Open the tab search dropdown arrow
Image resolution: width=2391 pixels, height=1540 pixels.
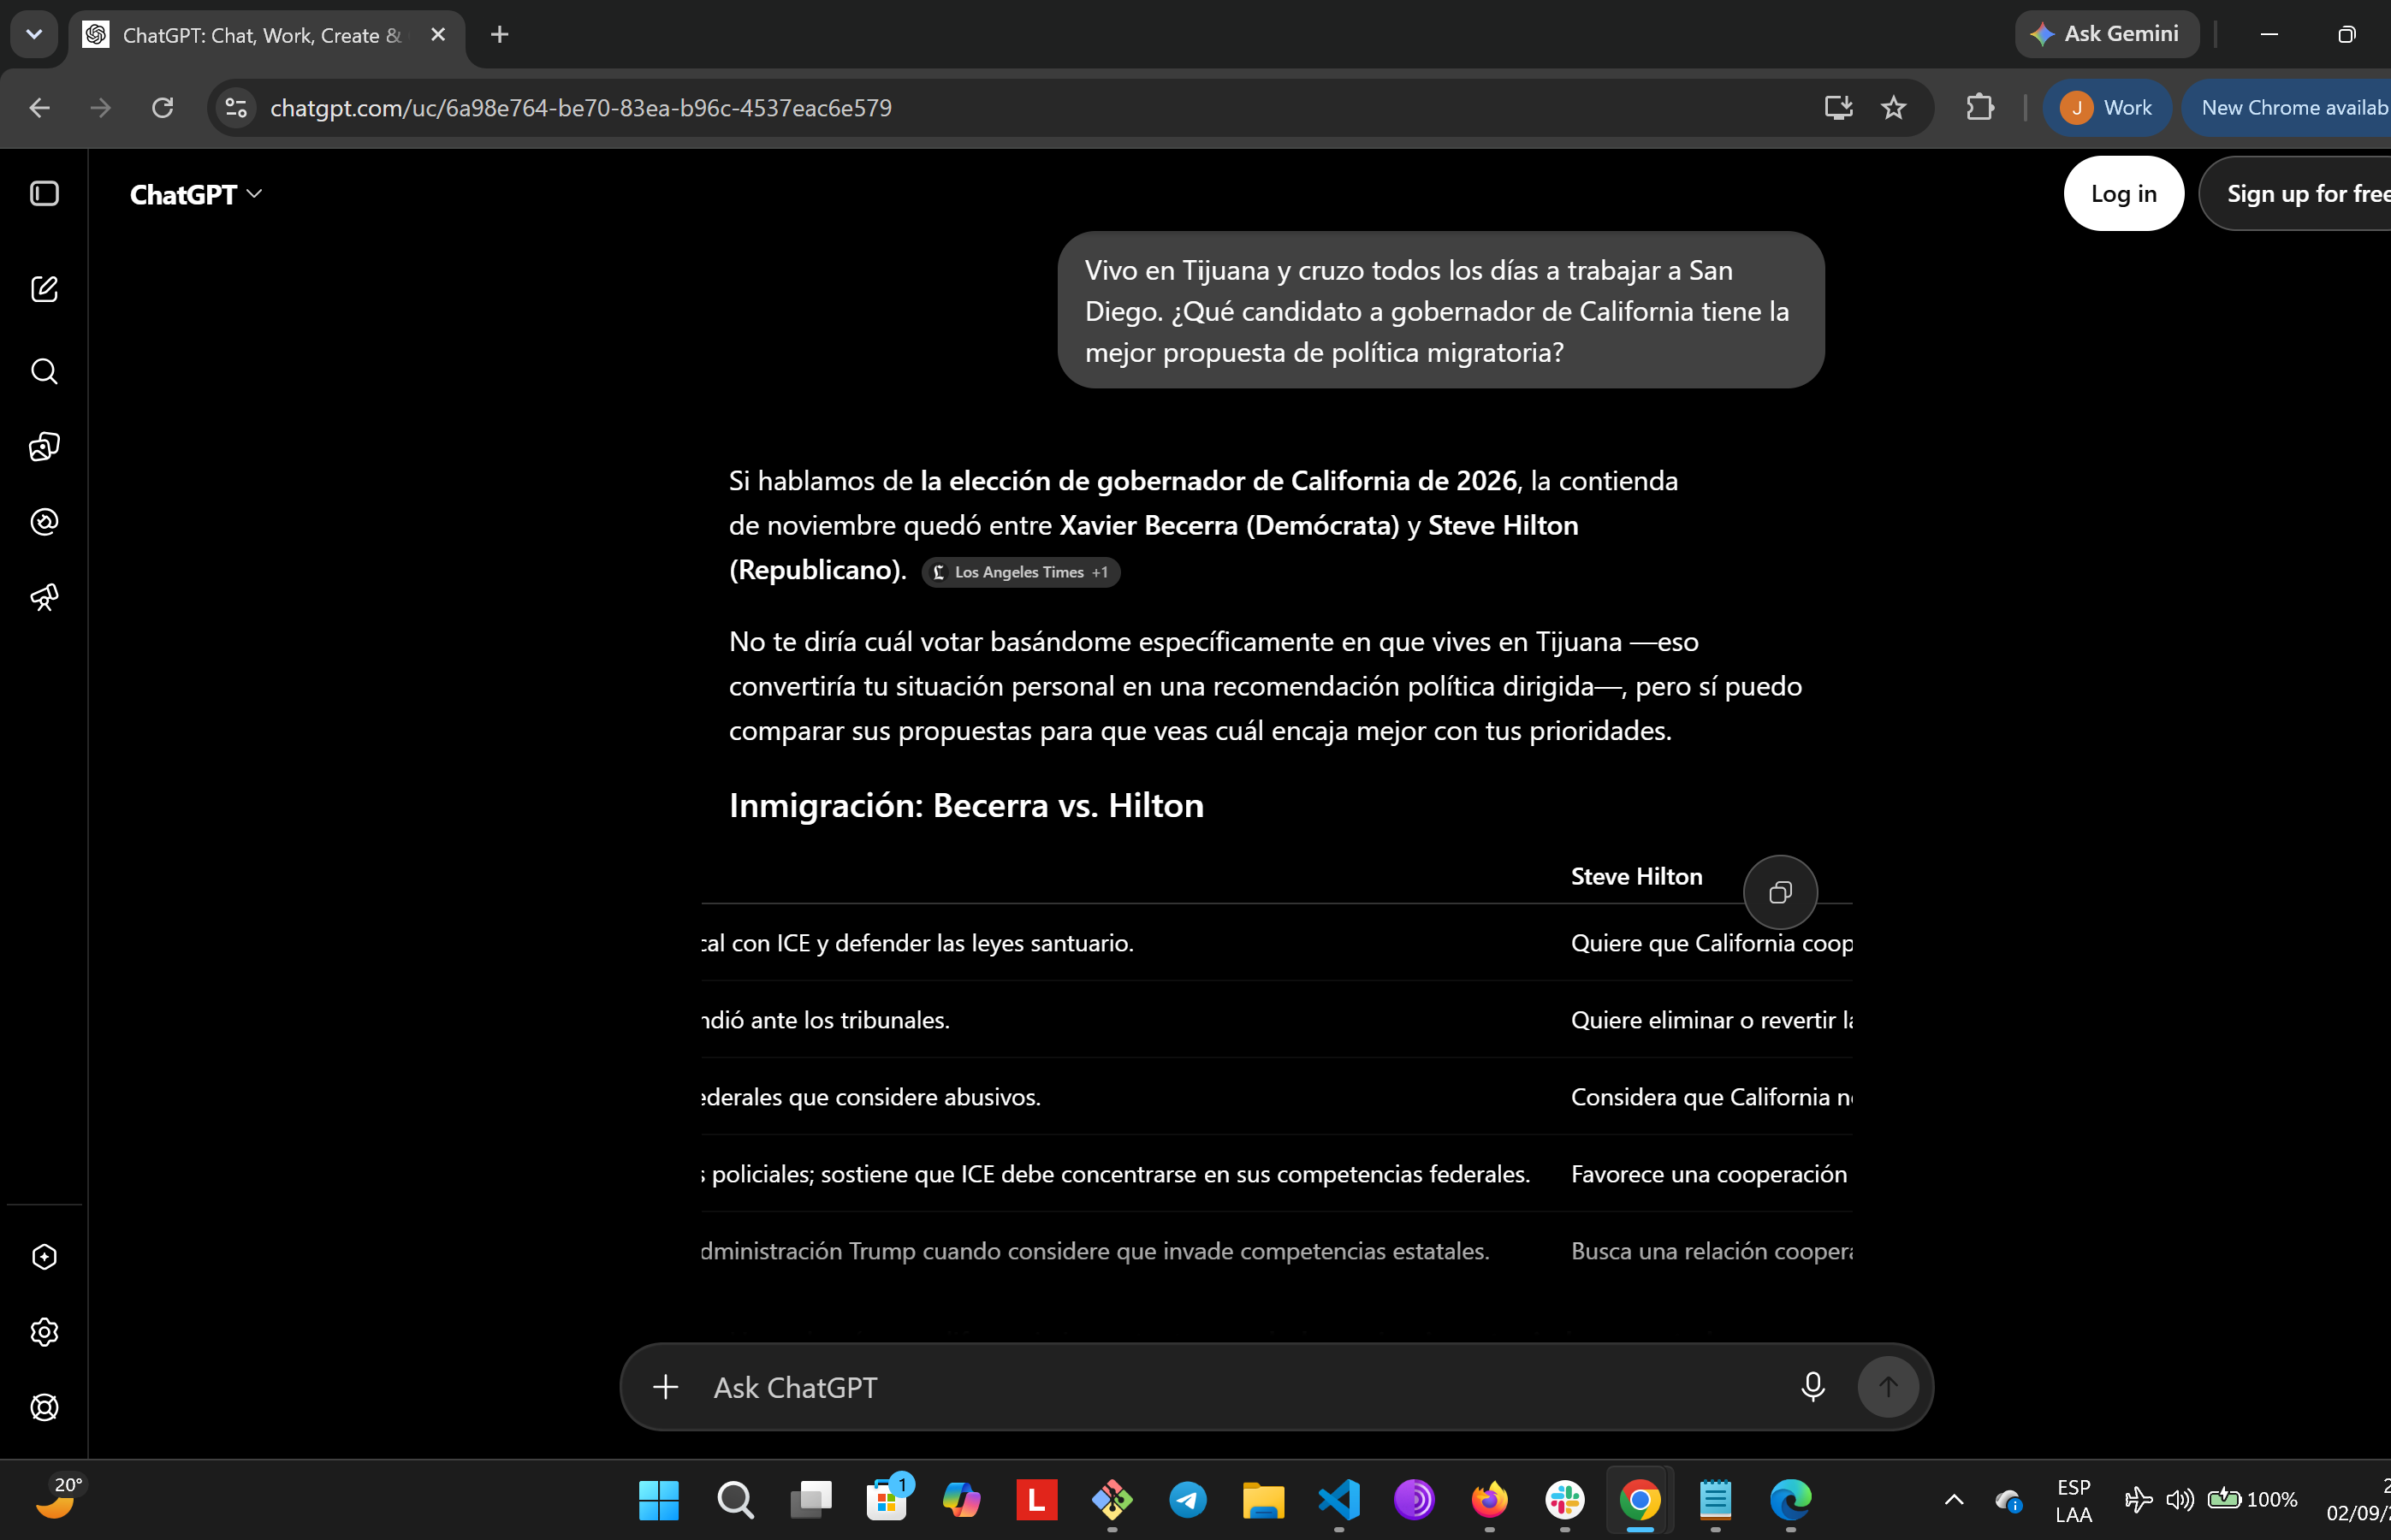(x=34, y=35)
